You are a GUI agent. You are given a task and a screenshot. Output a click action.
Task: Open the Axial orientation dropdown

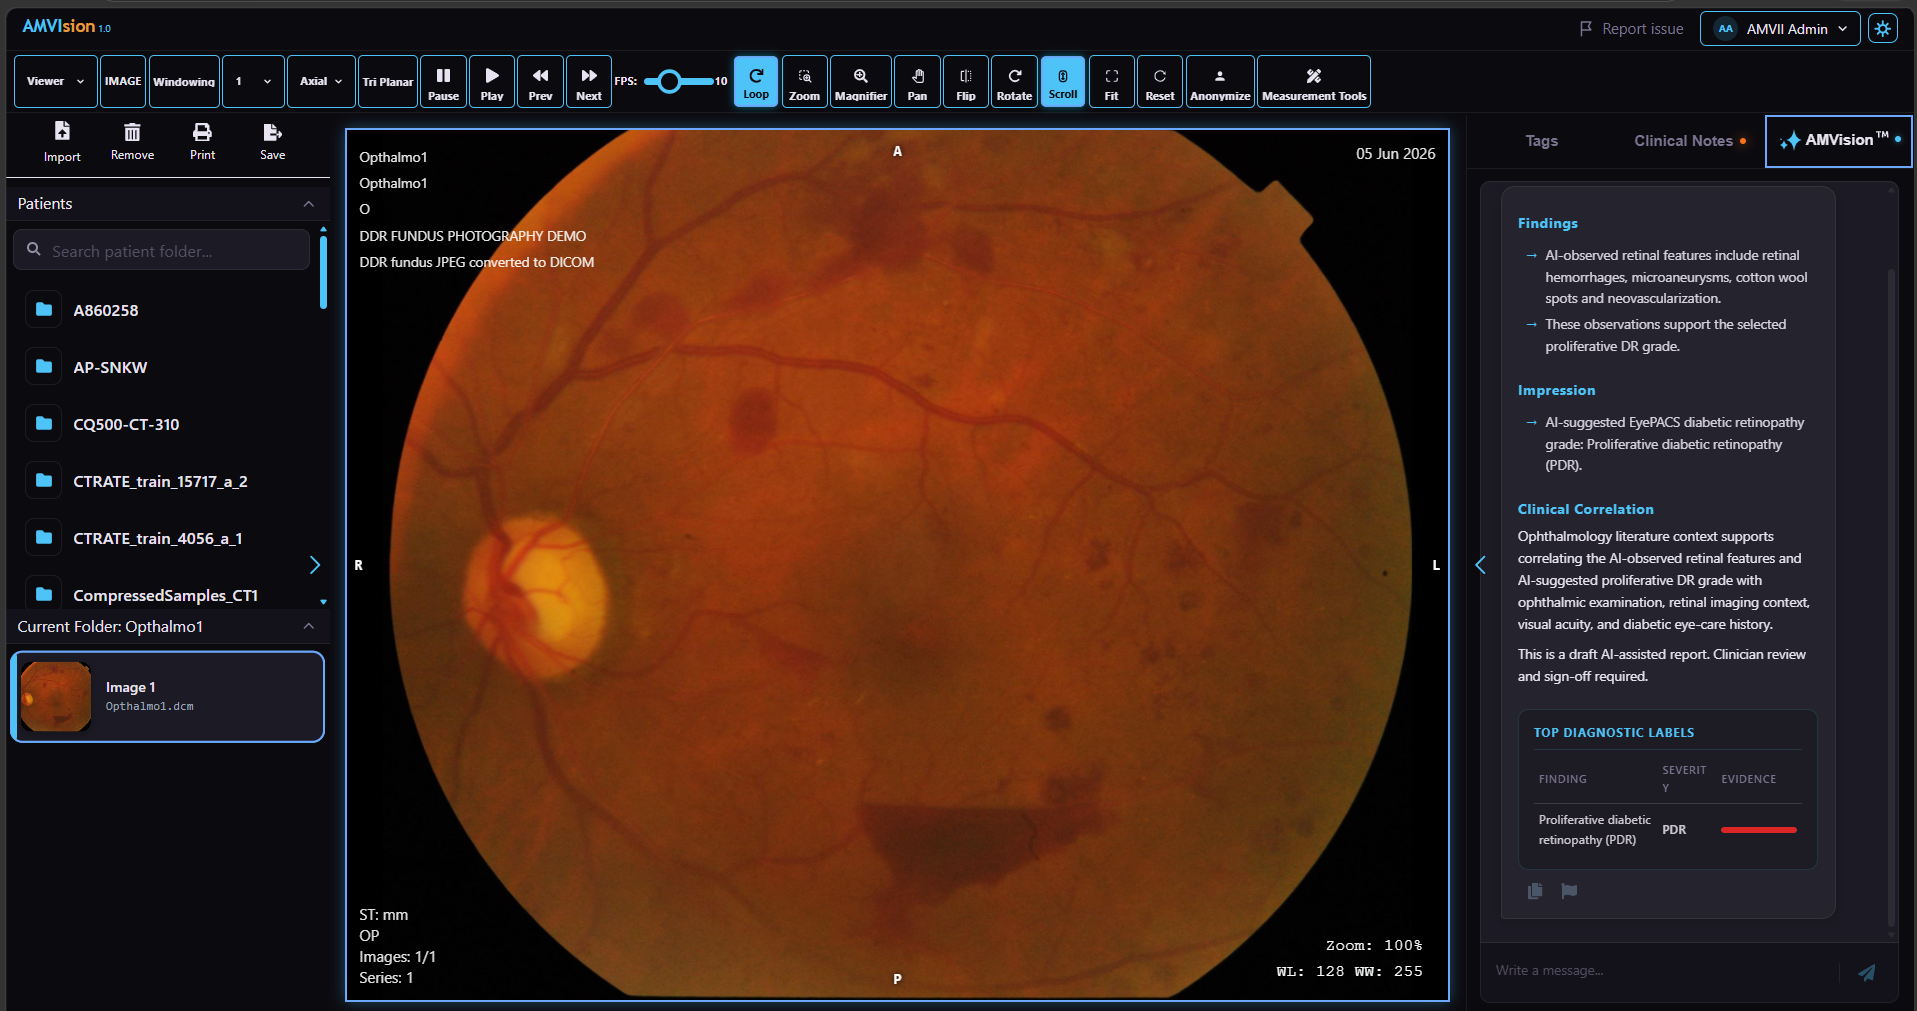(x=321, y=82)
